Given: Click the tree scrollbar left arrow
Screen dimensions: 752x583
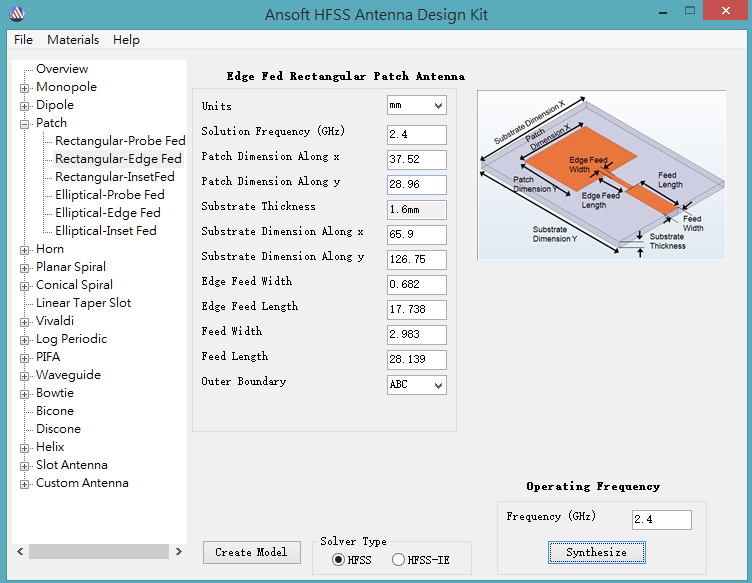Looking at the screenshot, I should click(20, 551).
